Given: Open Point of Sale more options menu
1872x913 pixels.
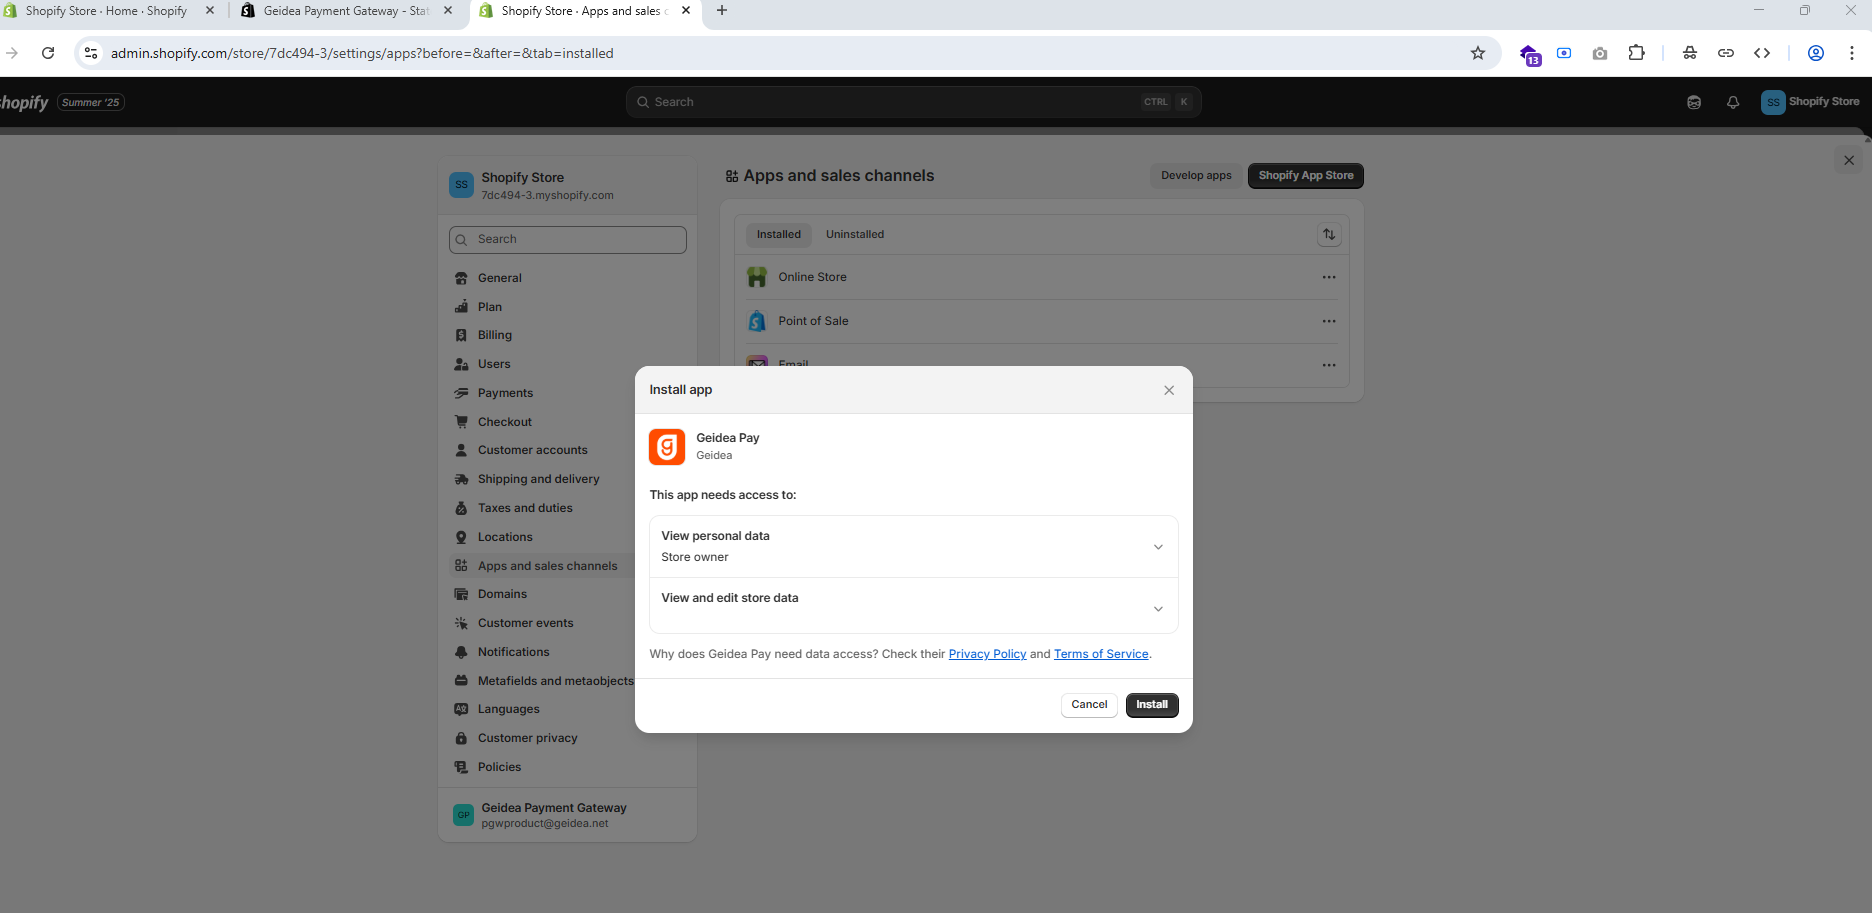Looking at the screenshot, I should click(x=1329, y=322).
